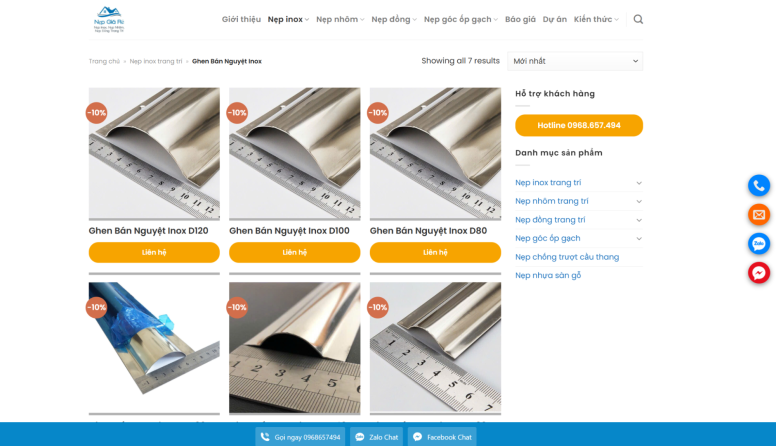Tap the Zalo Chat button in bottom bar
This screenshot has width=776, height=446.
tap(376, 437)
